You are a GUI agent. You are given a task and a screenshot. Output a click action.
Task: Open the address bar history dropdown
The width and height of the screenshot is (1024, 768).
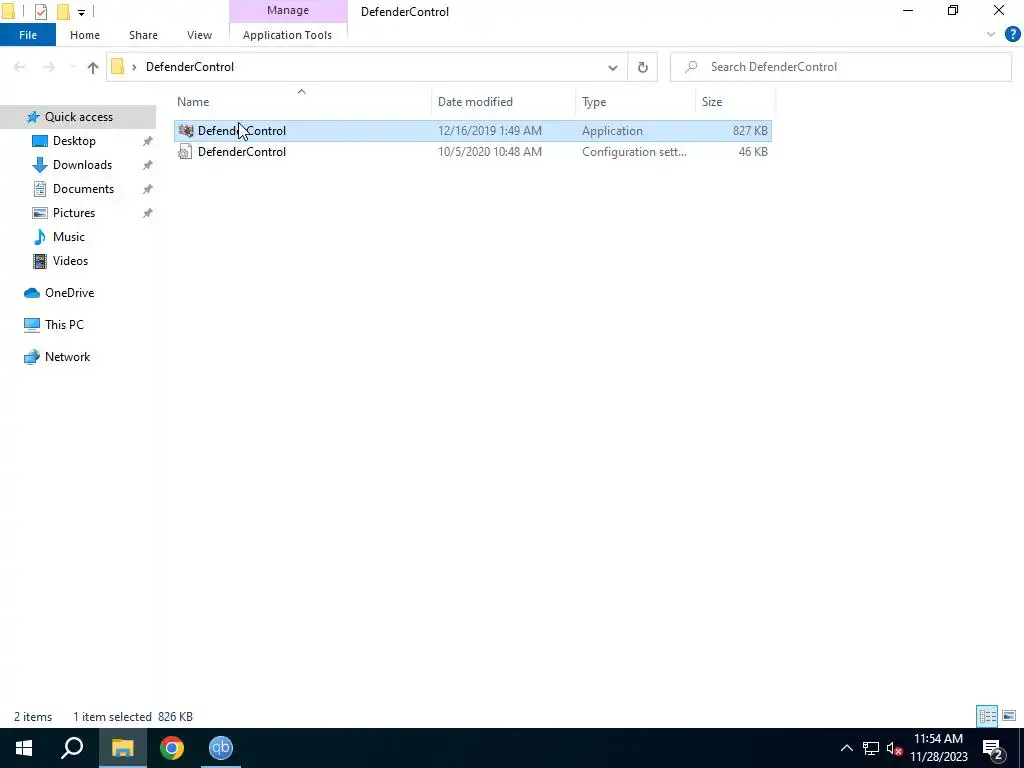click(613, 67)
